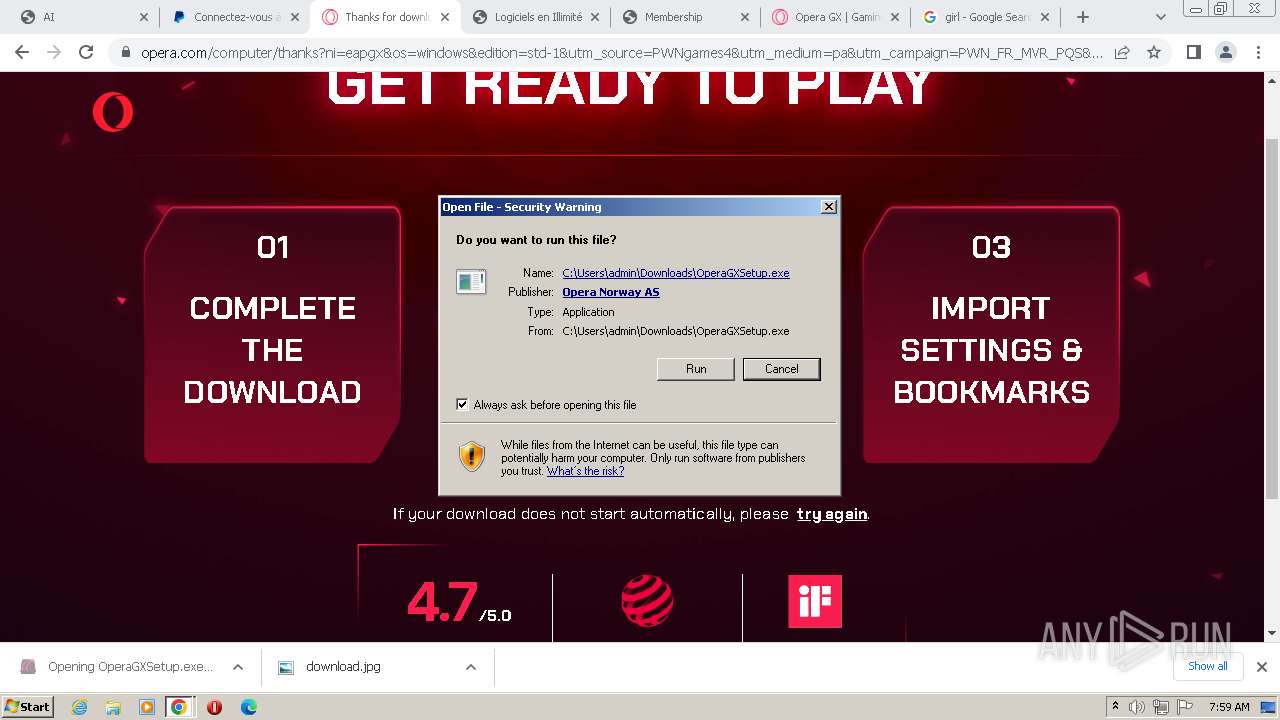Open the Opera Norway AS publisher link
Screen dimensions: 1280x720
tap(610, 292)
